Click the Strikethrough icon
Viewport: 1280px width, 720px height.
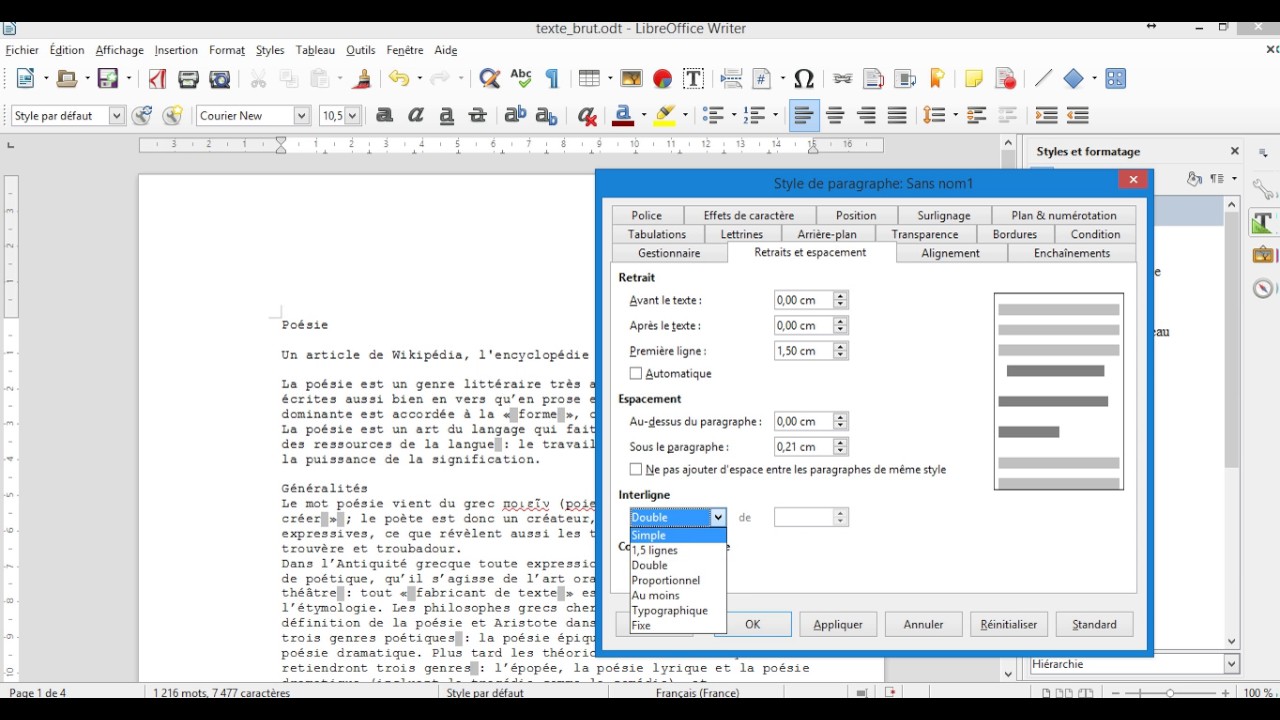click(478, 116)
